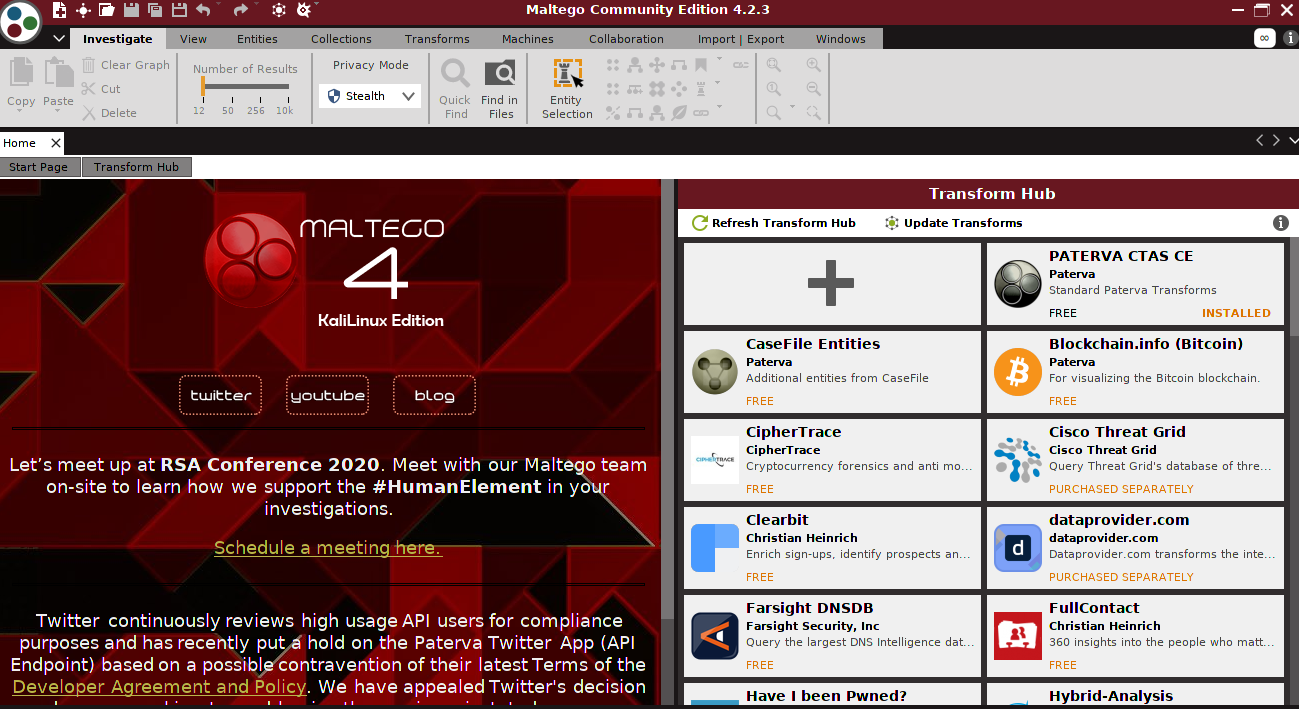Open the tab list dropdown arrow
1299x709 pixels.
(x=1292, y=141)
